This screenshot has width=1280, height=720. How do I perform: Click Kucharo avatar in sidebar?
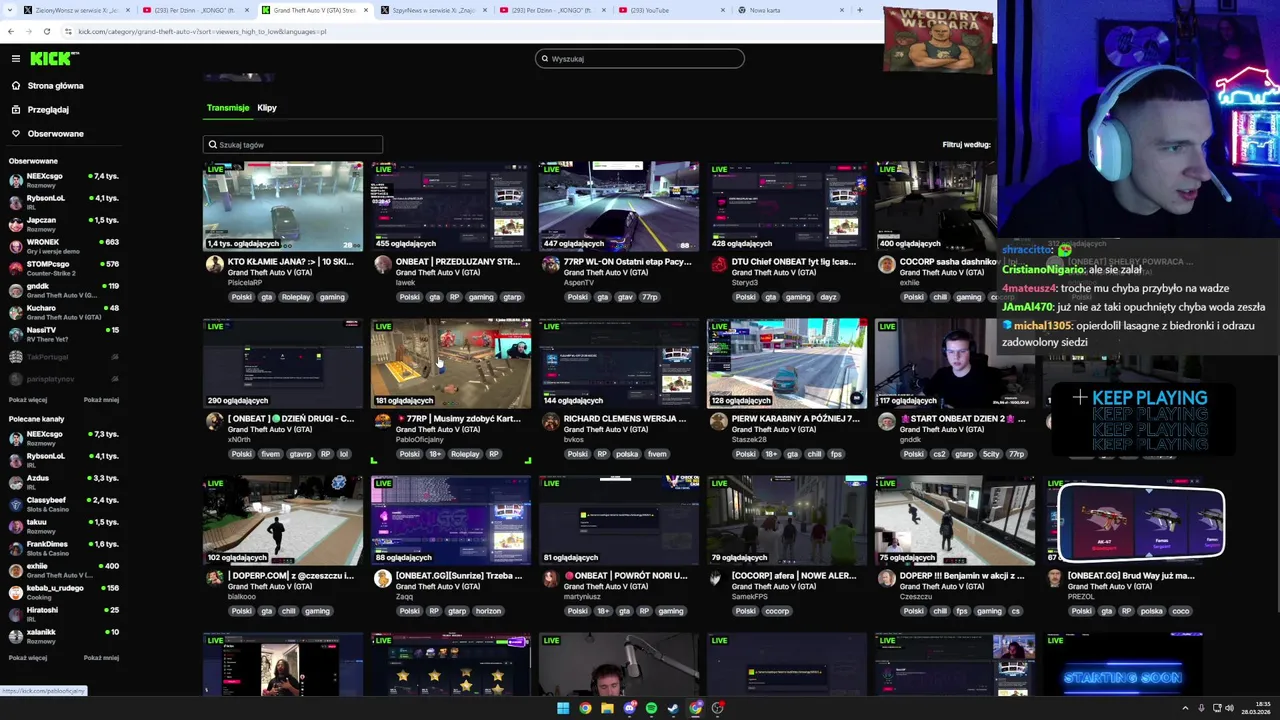(16, 312)
